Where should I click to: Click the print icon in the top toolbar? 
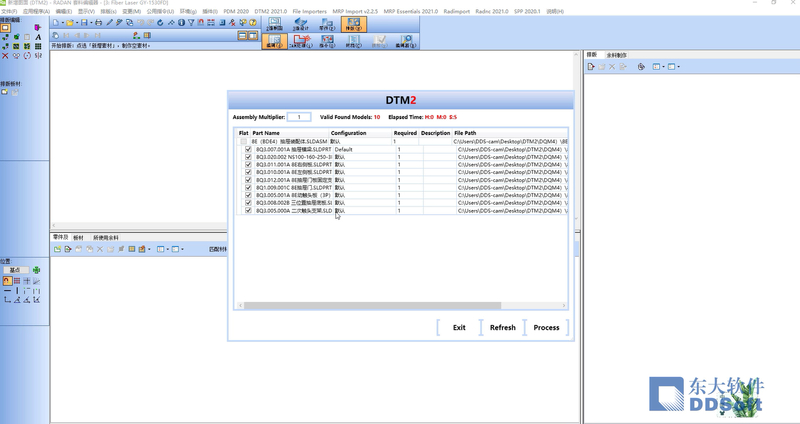coord(98,22)
